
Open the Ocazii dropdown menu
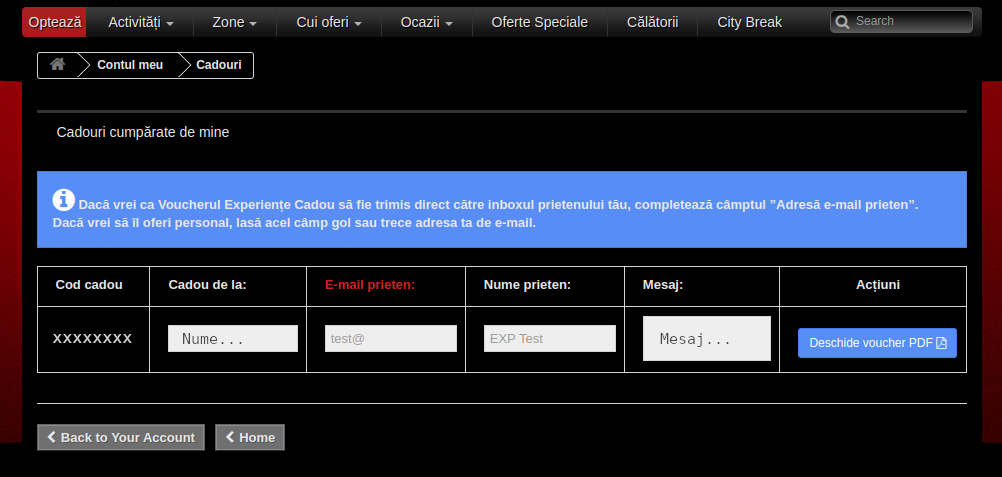pyautogui.click(x=426, y=22)
